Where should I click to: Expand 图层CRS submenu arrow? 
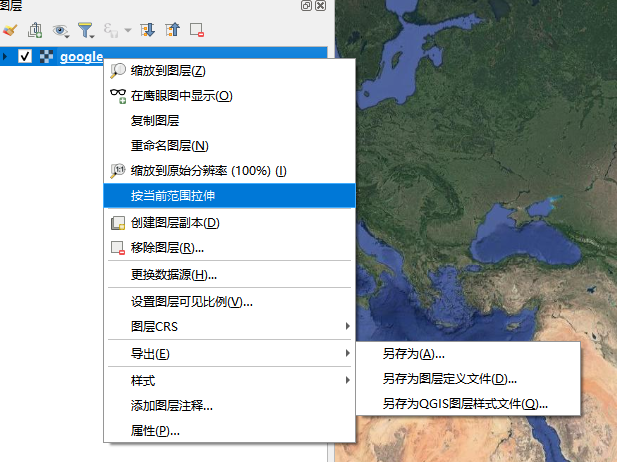click(x=347, y=326)
